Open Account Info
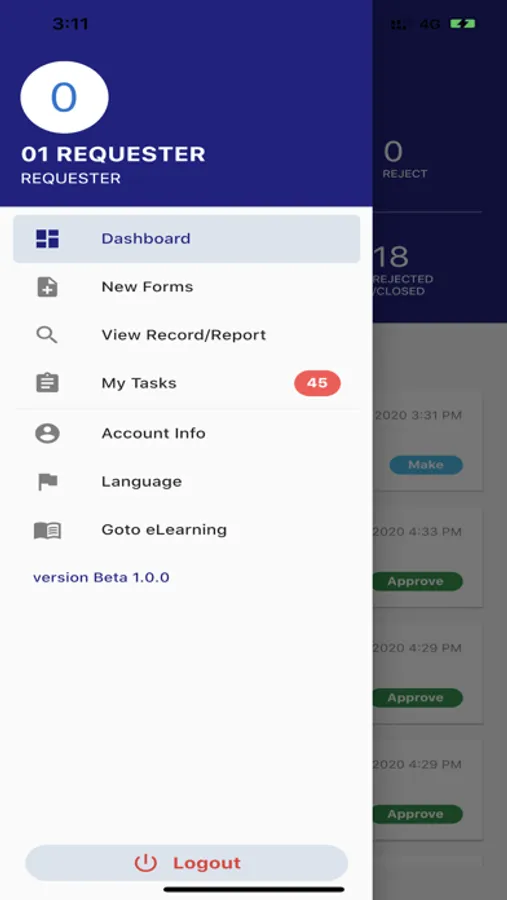The width and height of the screenshot is (507, 900). (x=187, y=433)
